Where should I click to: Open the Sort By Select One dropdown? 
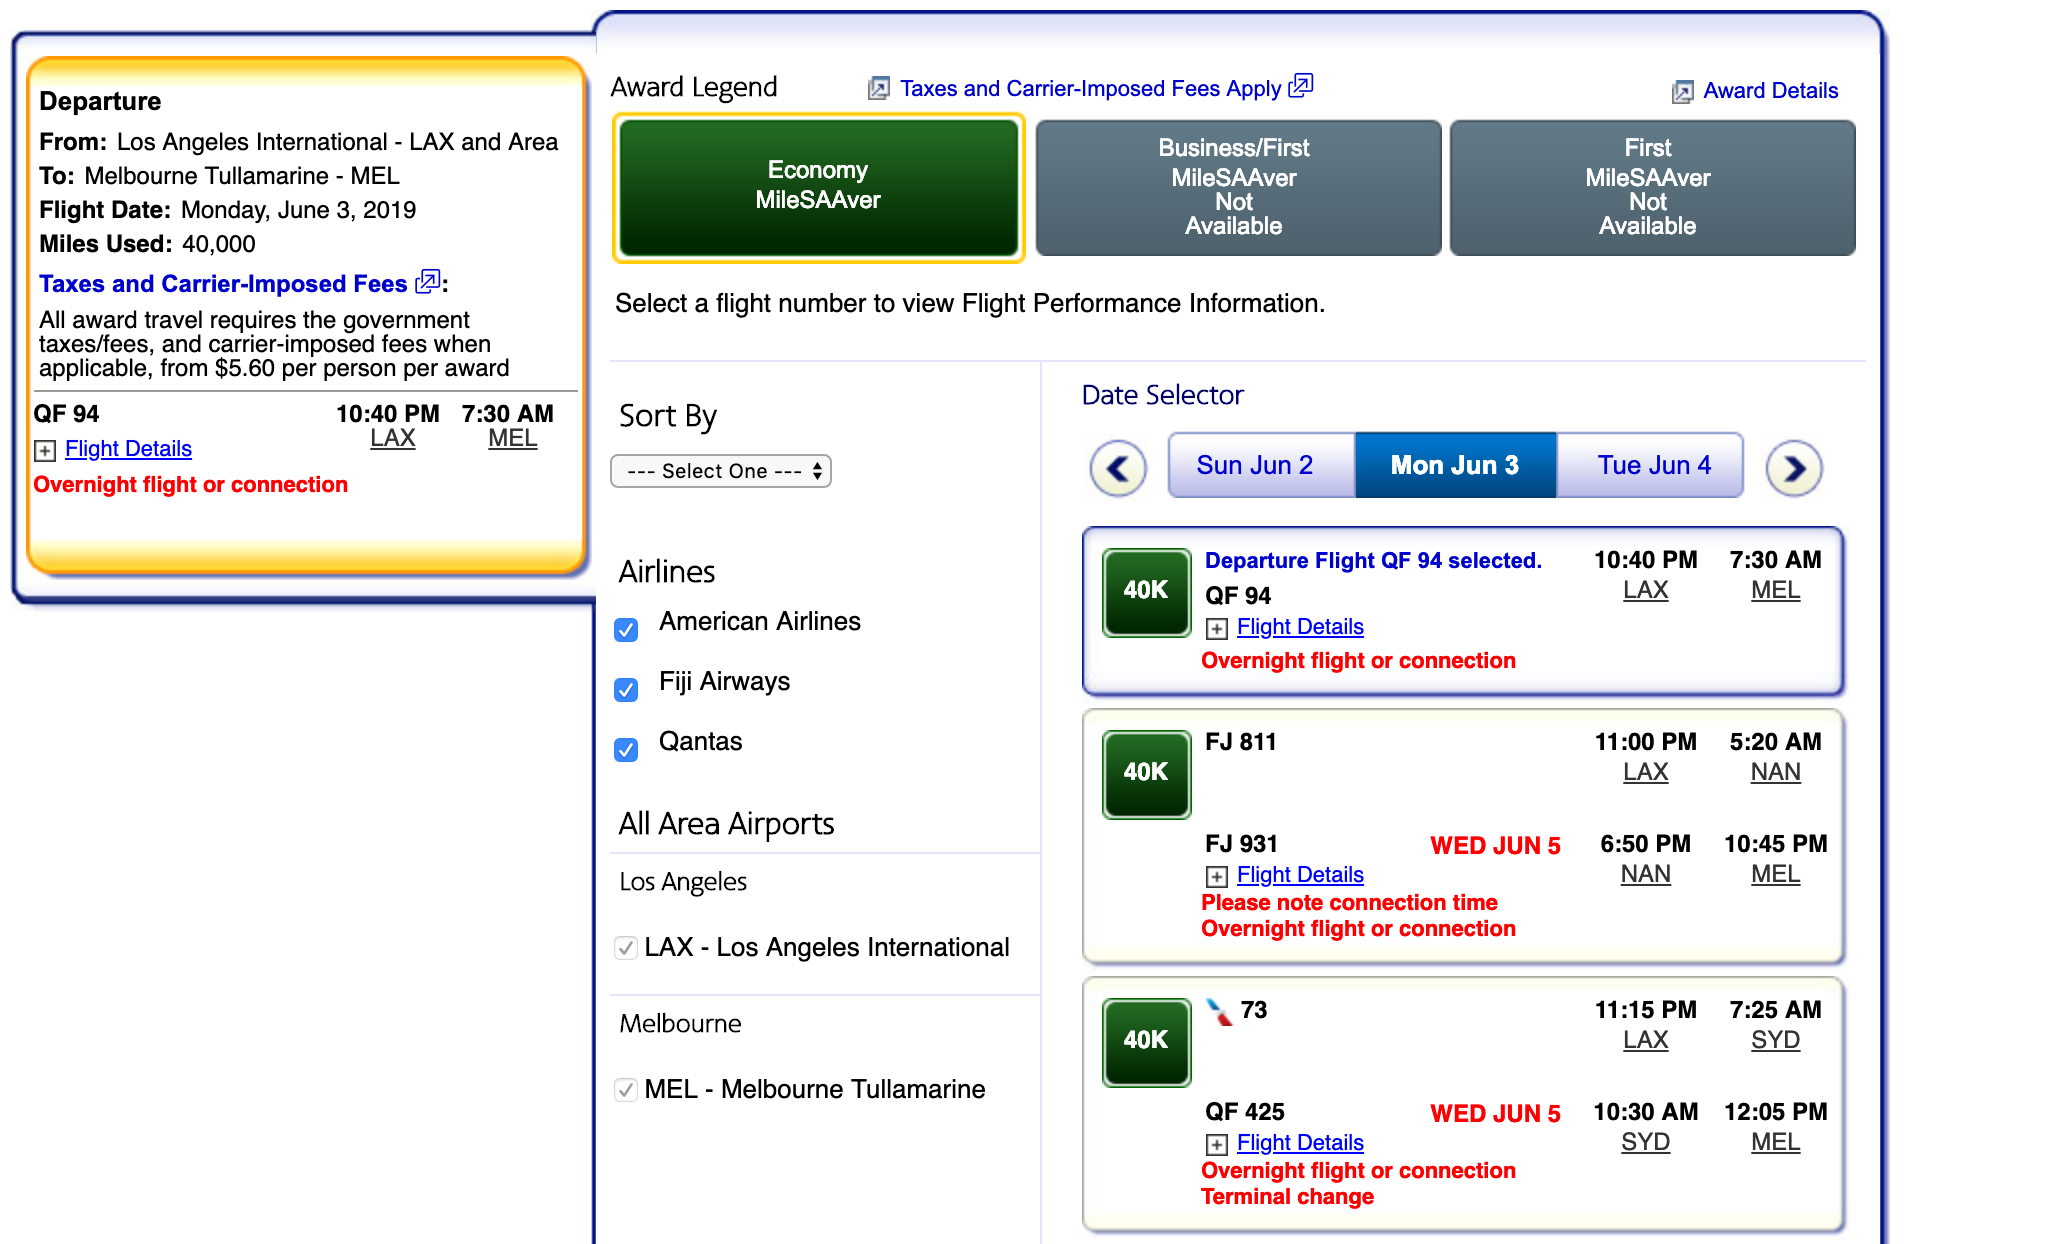click(x=721, y=471)
